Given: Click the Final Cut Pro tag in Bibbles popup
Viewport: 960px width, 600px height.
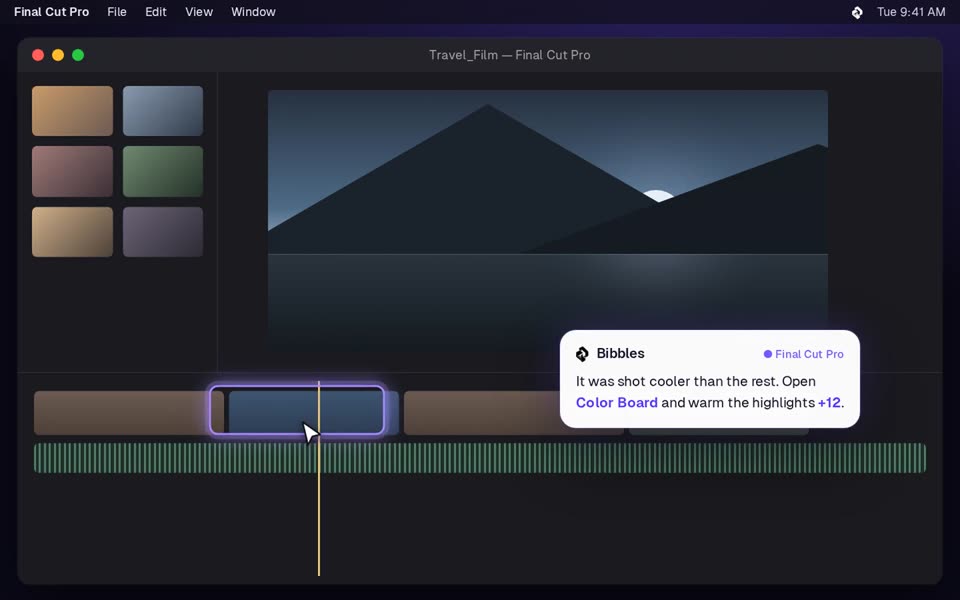Looking at the screenshot, I should (803, 354).
